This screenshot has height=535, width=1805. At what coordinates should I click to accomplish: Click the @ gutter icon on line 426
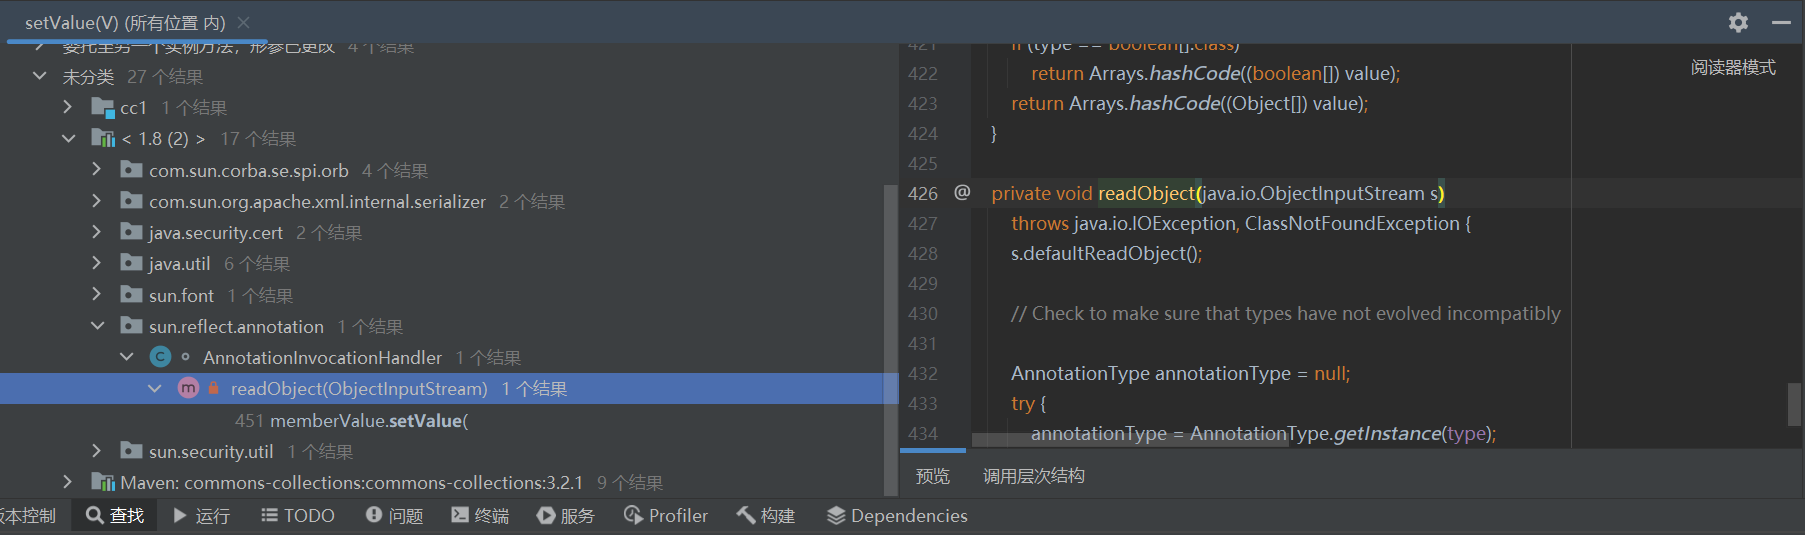pyautogui.click(x=962, y=192)
